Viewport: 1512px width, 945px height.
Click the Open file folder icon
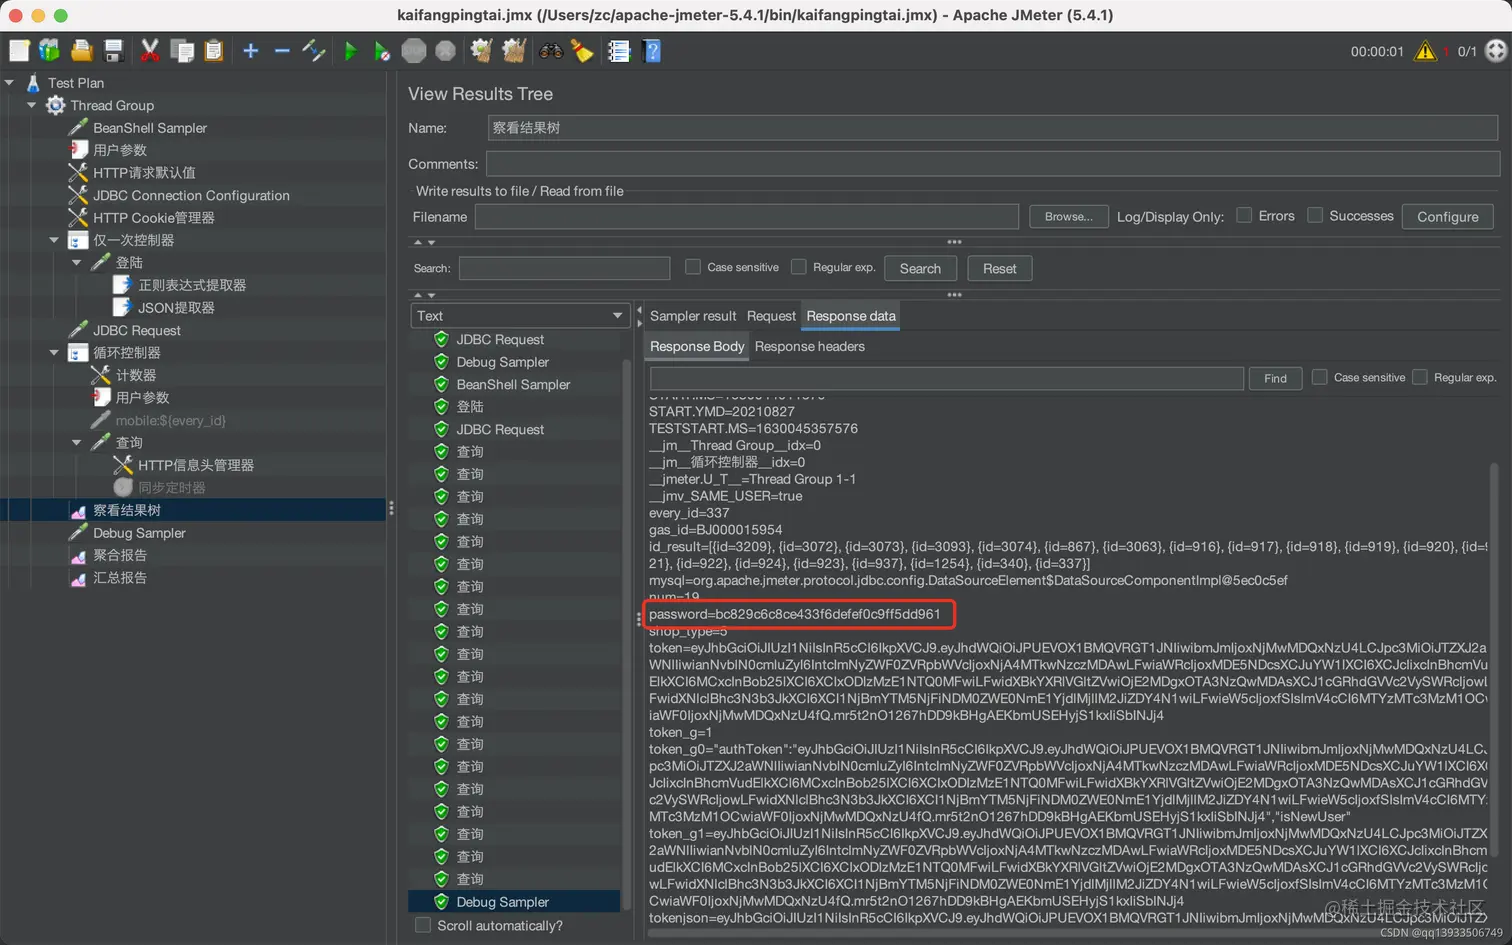click(82, 50)
